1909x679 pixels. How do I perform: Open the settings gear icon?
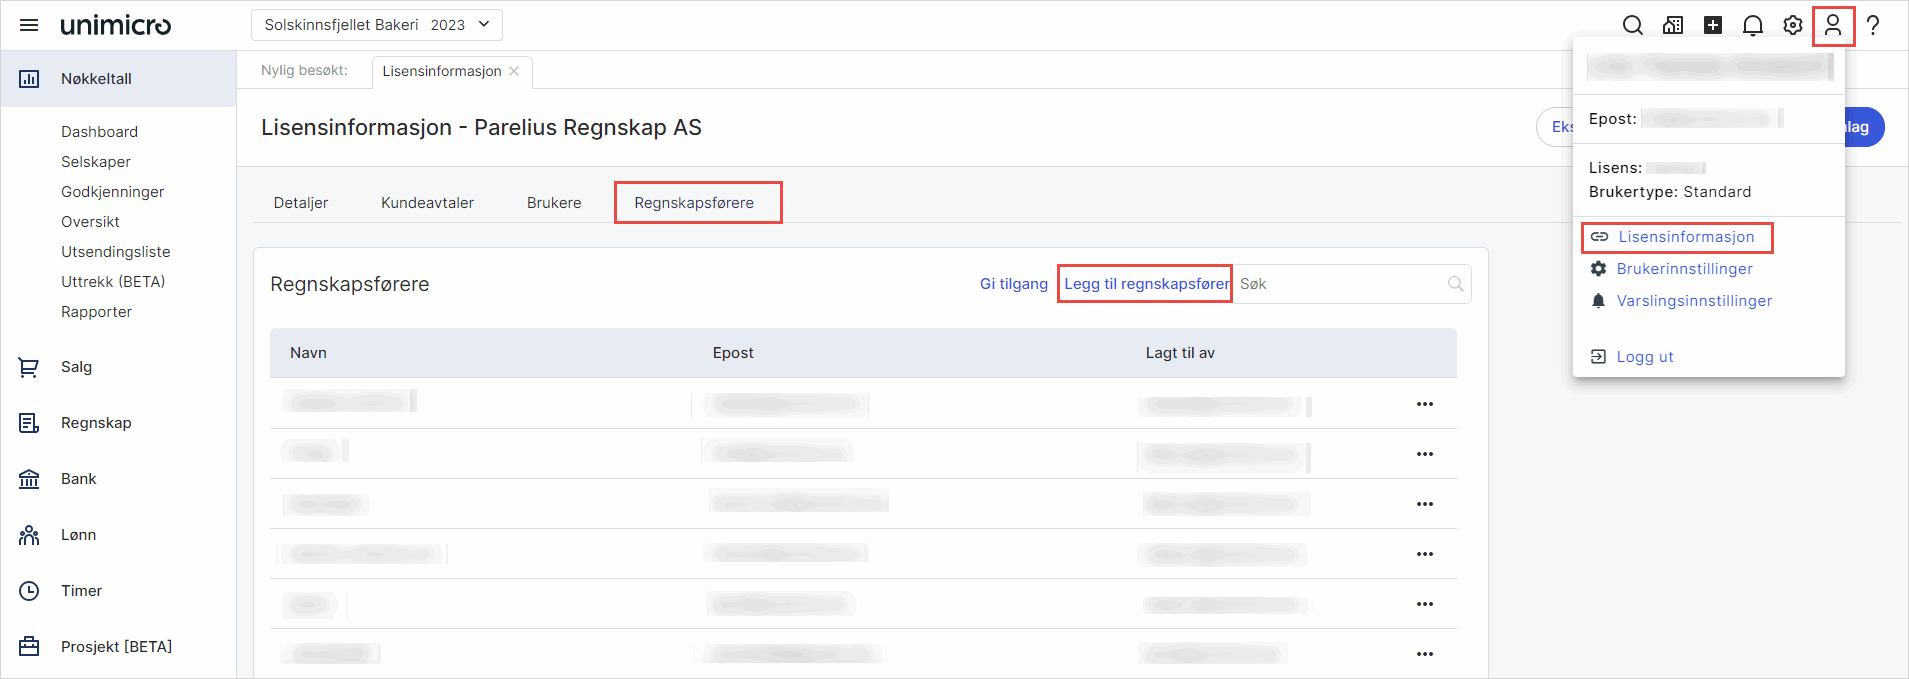point(1792,25)
